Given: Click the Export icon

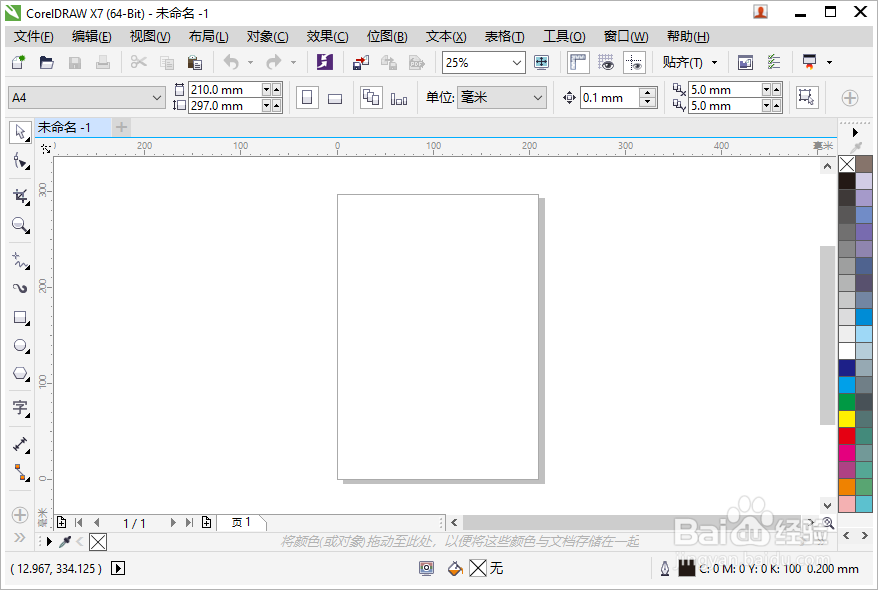Looking at the screenshot, I should [x=389, y=62].
